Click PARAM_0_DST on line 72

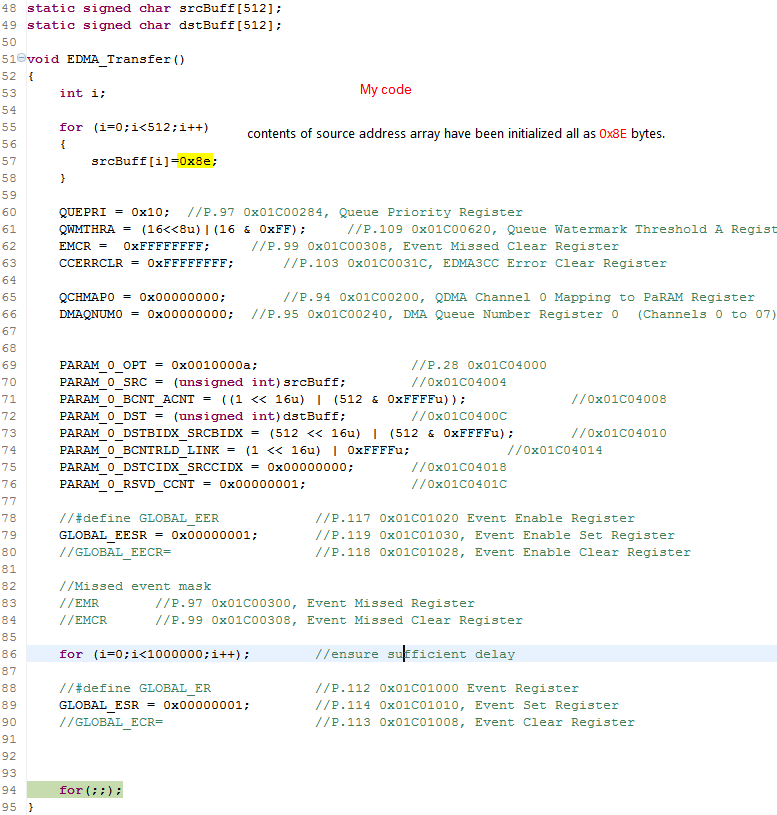(x=103, y=416)
